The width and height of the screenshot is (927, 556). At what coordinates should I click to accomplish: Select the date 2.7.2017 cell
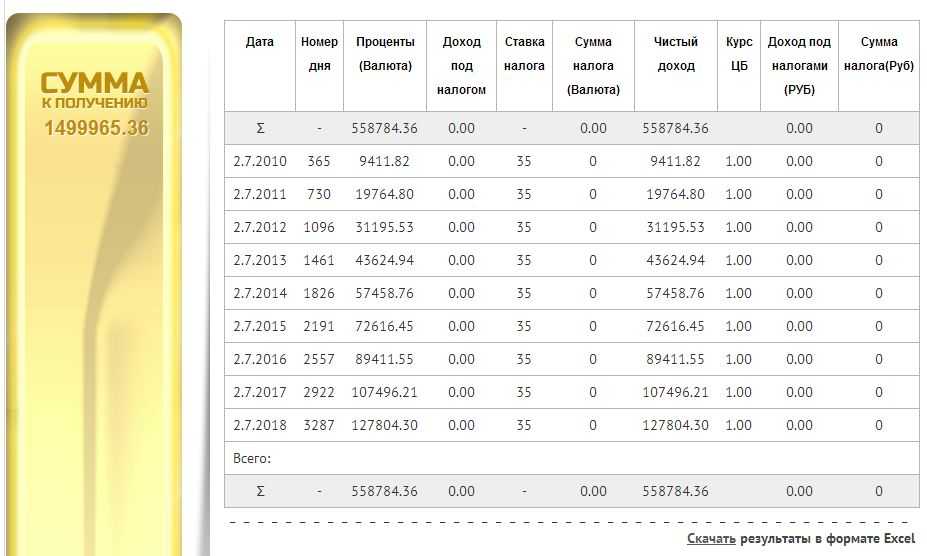click(260, 392)
